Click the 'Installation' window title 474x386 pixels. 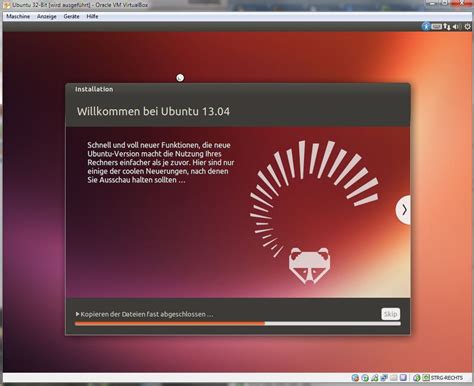94,89
